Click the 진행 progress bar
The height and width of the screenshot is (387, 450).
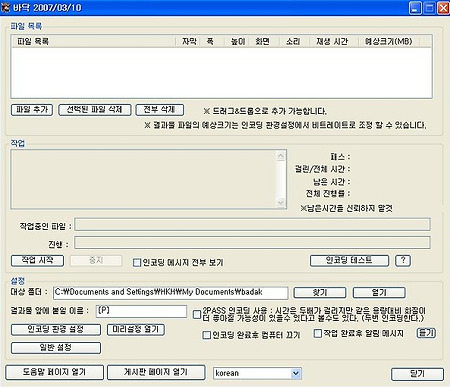point(252,242)
